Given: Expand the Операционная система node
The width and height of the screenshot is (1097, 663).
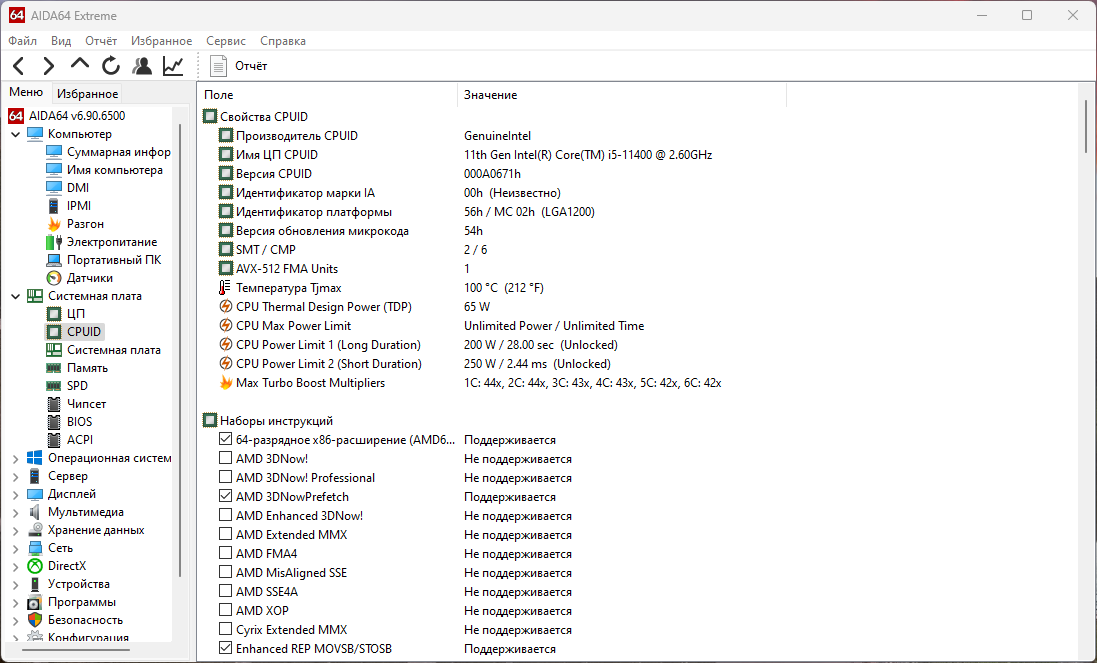Looking at the screenshot, I should (x=15, y=458).
